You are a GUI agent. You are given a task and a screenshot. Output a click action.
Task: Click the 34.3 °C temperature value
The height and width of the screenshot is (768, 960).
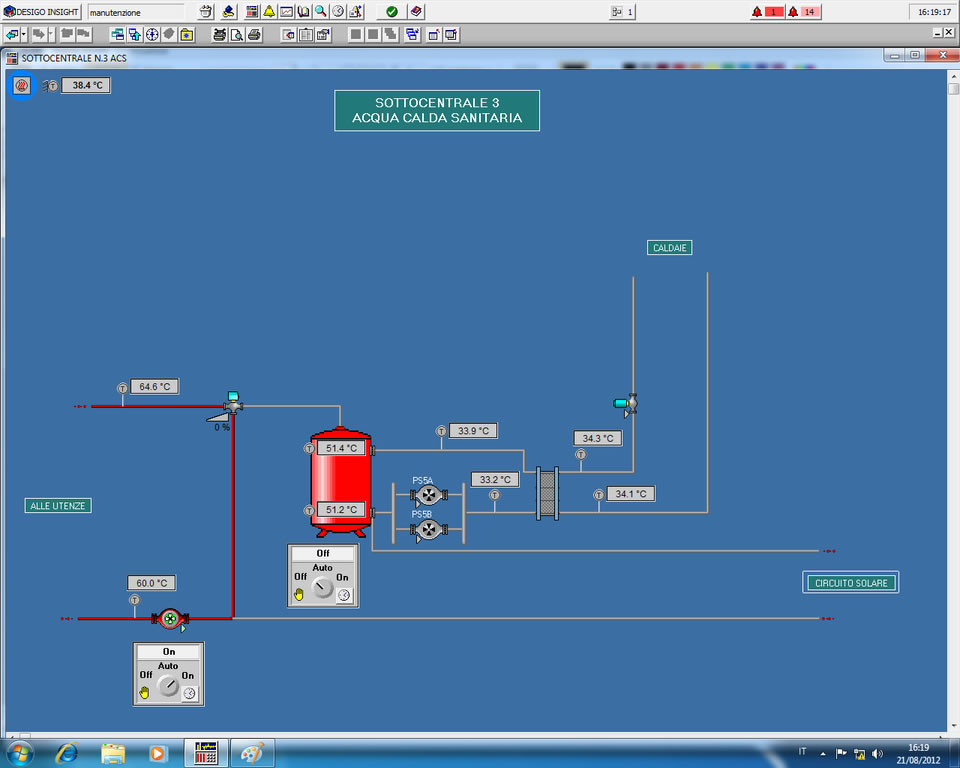[x=598, y=438]
